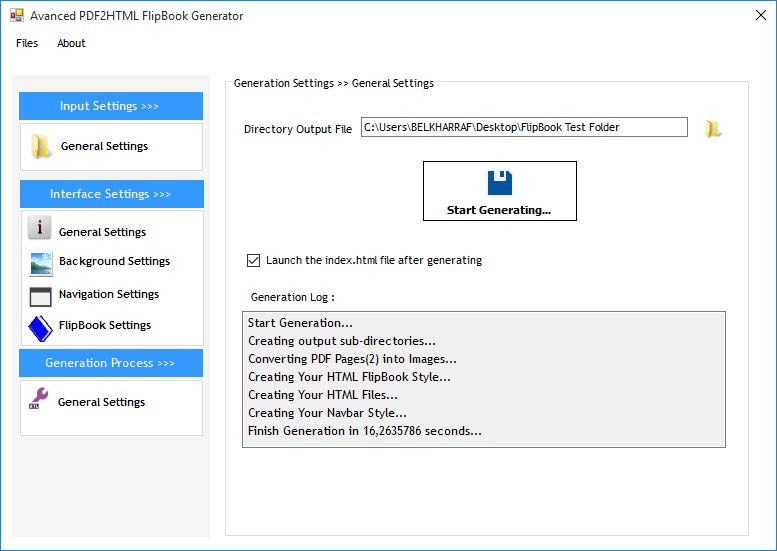This screenshot has height=551, width=777.
Task: Open FlipBook Settings label
Action: (105, 325)
